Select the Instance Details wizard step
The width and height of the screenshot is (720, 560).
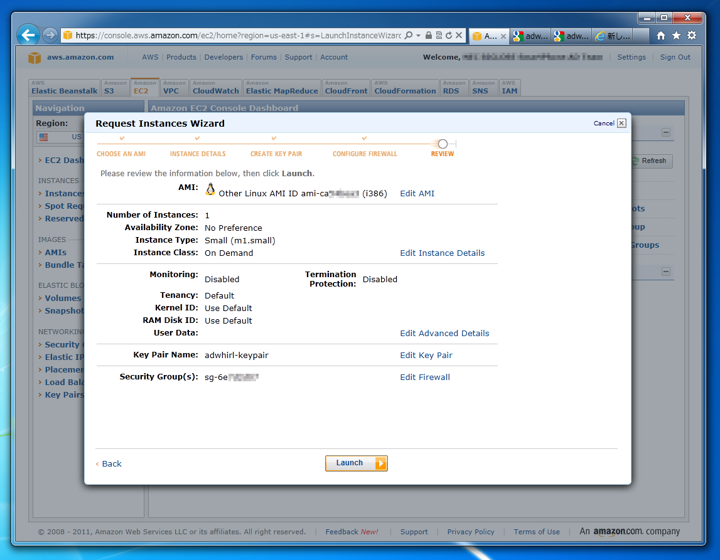pyautogui.click(x=197, y=154)
